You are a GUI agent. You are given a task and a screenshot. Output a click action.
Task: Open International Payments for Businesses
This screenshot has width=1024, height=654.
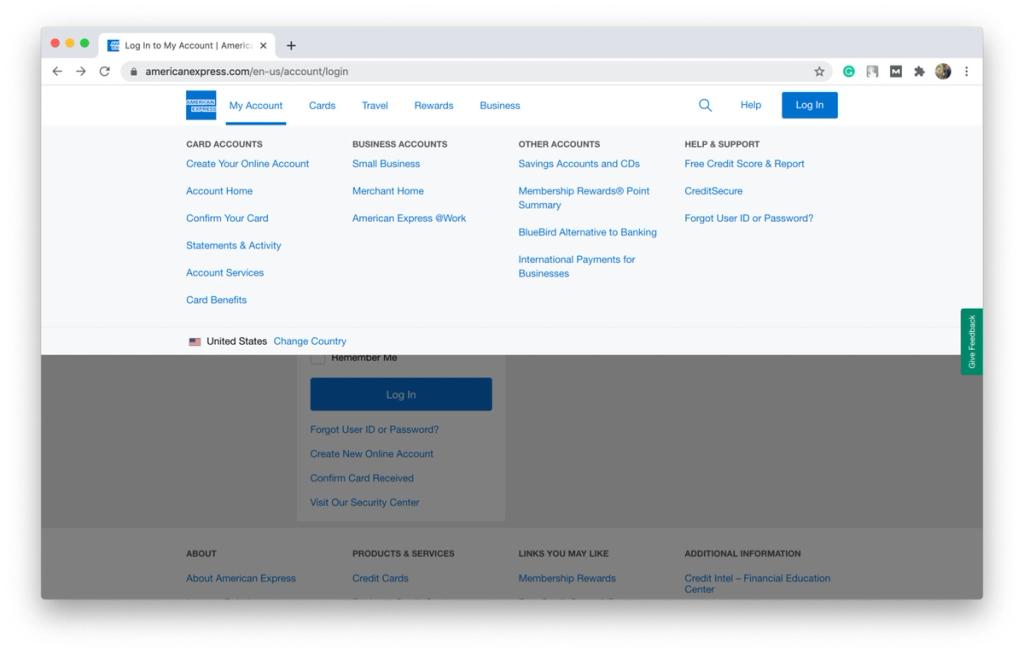click(577, 267)
